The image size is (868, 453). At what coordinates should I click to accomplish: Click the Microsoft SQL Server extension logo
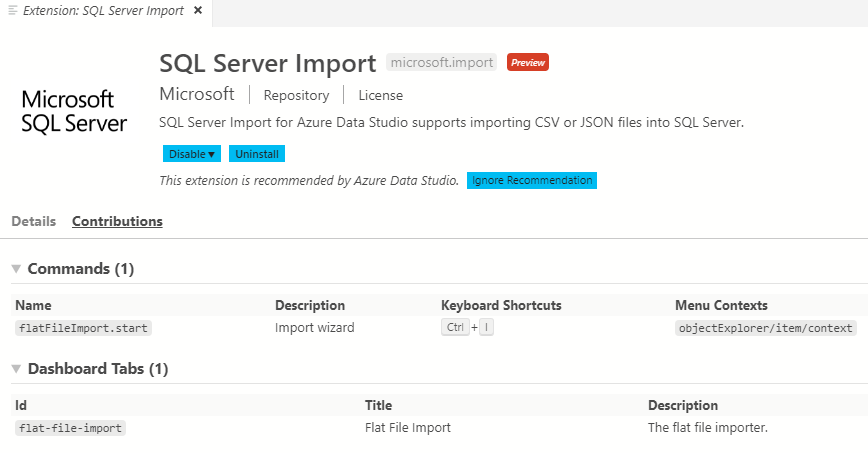click(74, 111)
